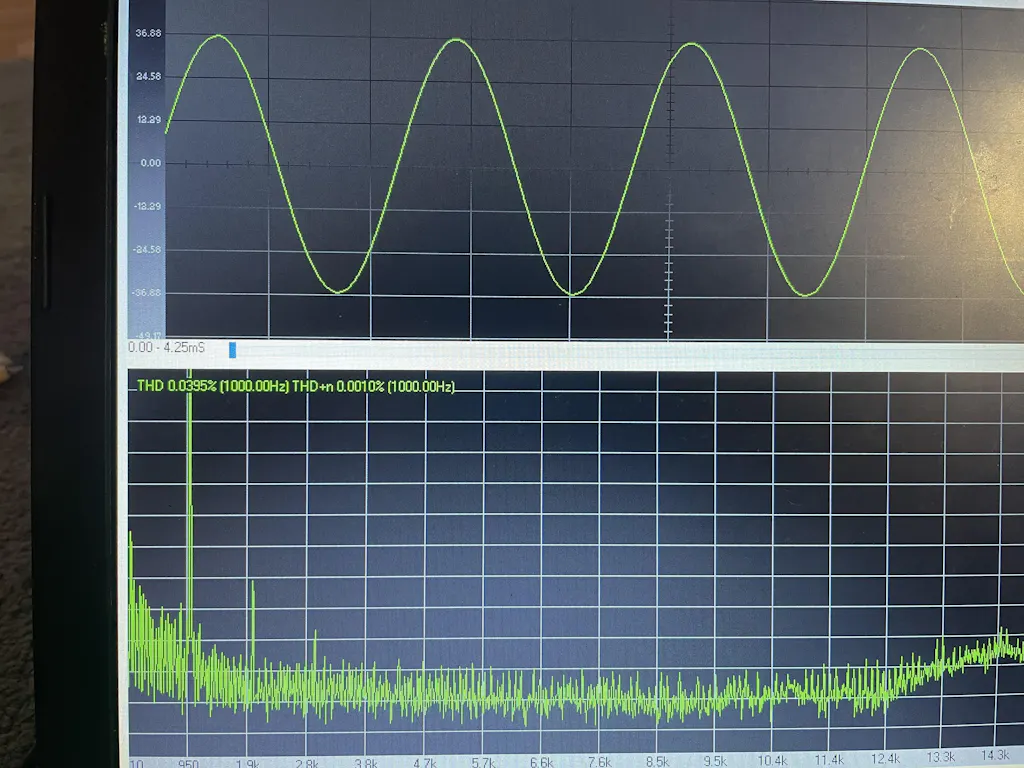
Task: Click the 0.00 center amplitude axis label
Action: 150,163
